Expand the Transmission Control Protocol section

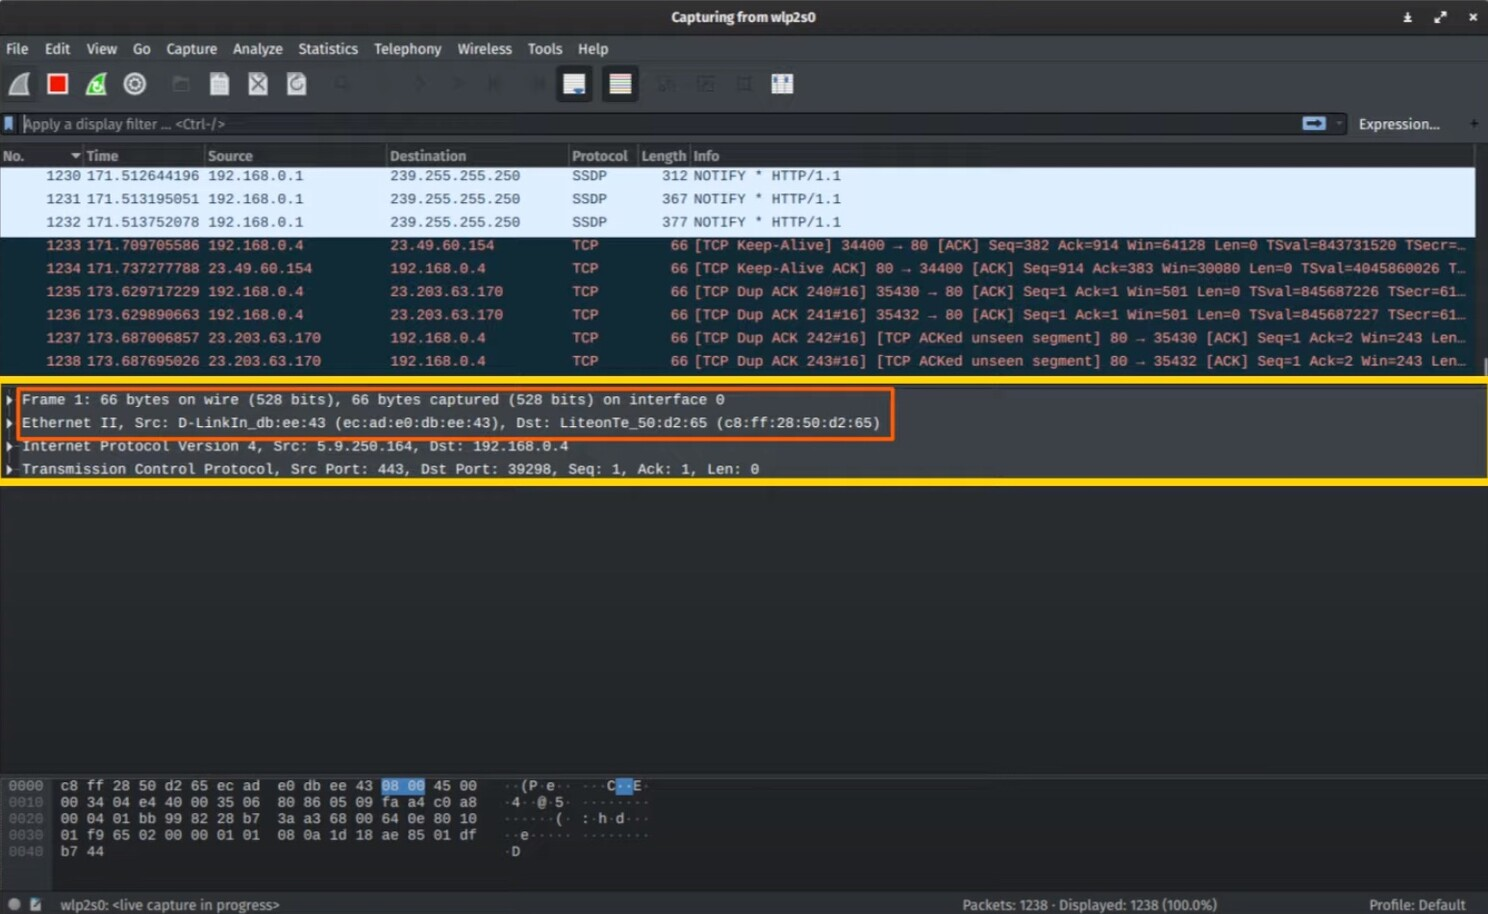pos(9,469)
